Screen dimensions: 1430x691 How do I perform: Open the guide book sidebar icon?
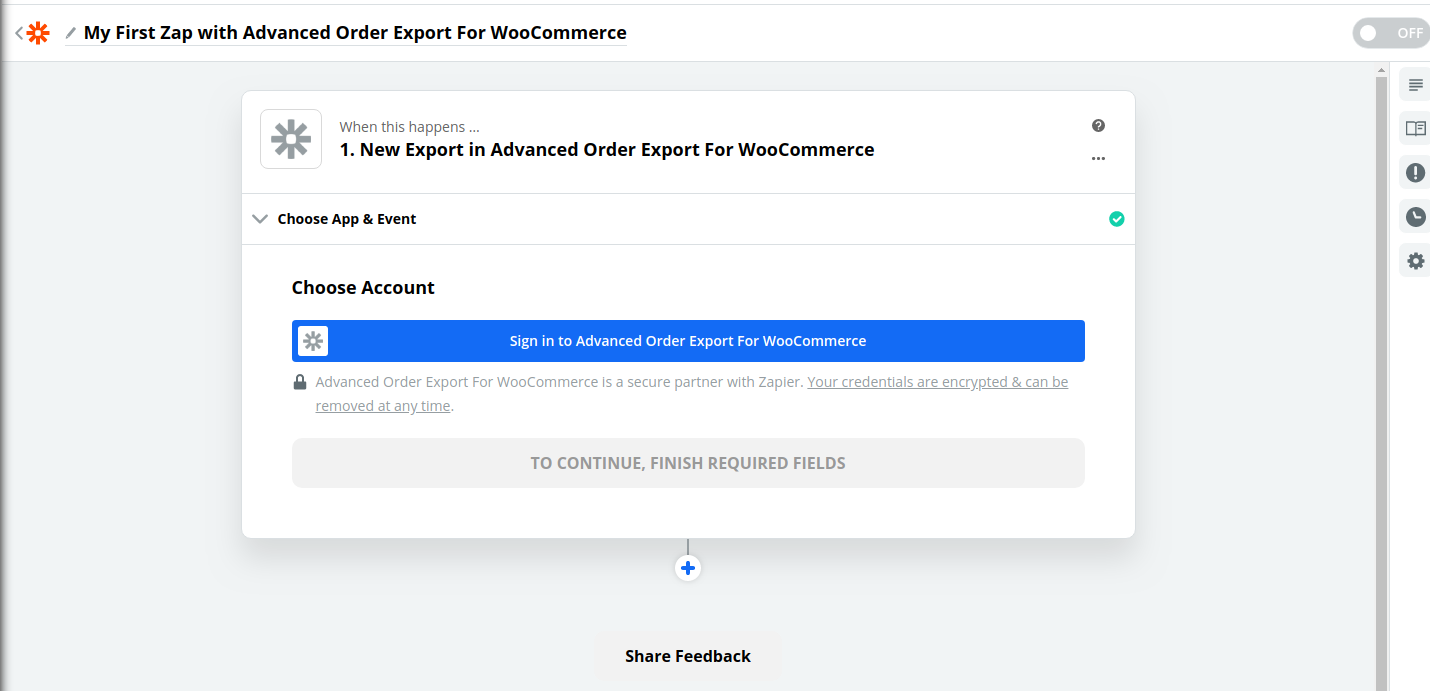click(1415, 128)
